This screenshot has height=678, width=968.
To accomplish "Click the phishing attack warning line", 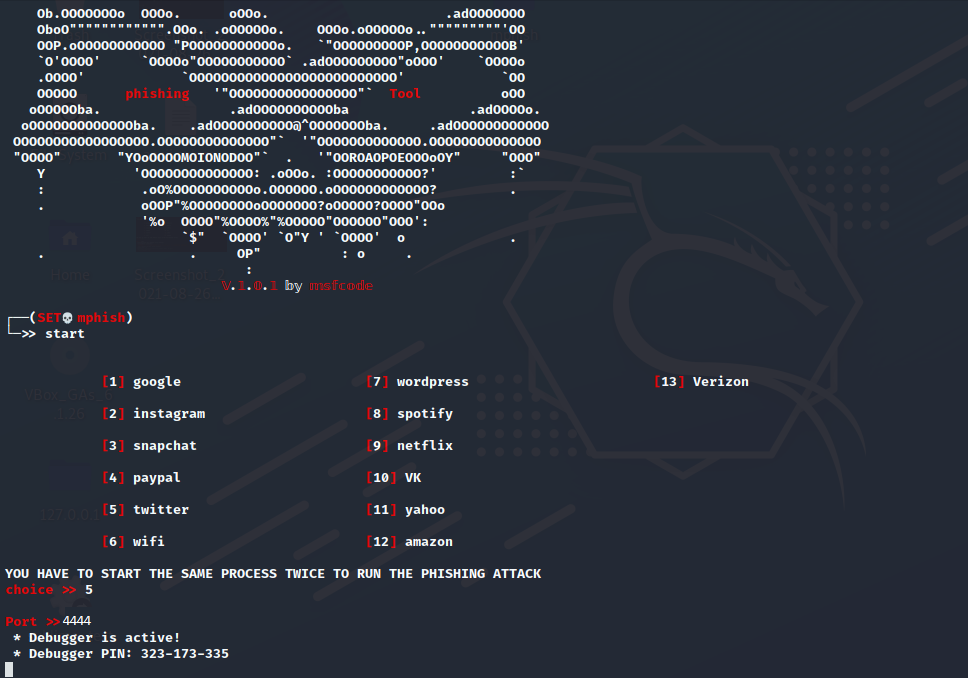I will click(273, 574).
